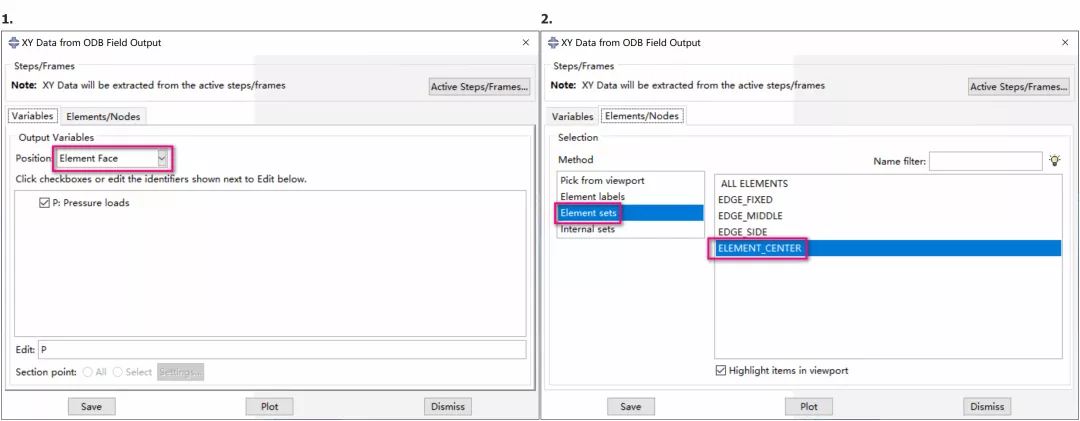This screenshot has height=421, width=1080.
Task: Toggle the P: Pressure loads checkbox
Action: point(44,202)
